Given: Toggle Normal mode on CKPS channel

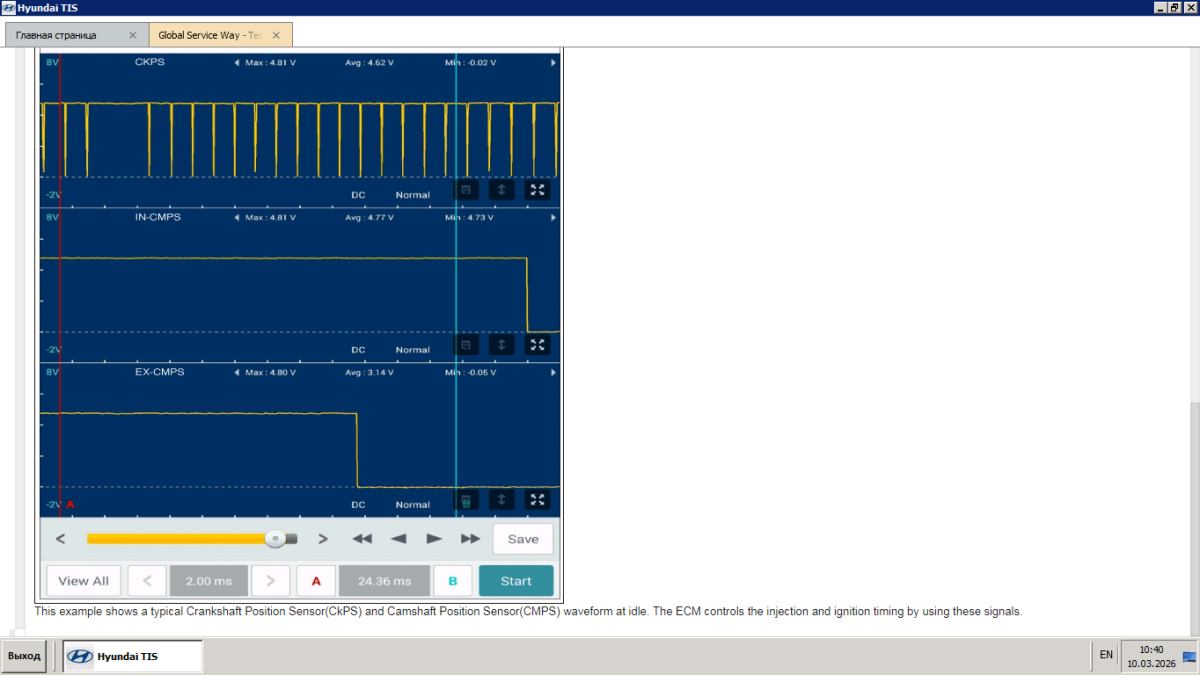Looking at the screenshot, I should tap(412, 195).
